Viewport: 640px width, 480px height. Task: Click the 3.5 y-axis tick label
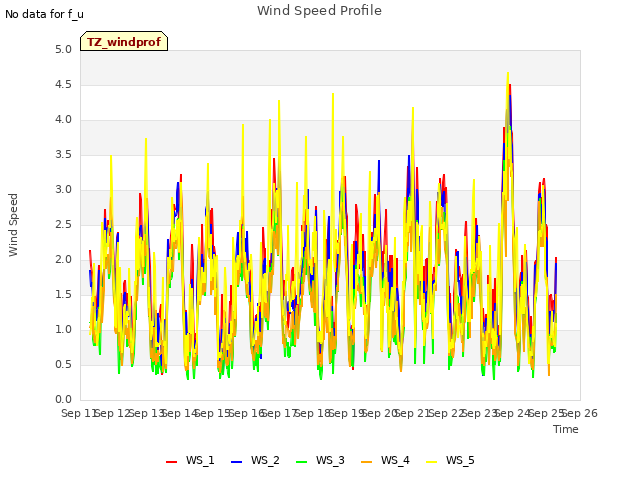[63, 155]
